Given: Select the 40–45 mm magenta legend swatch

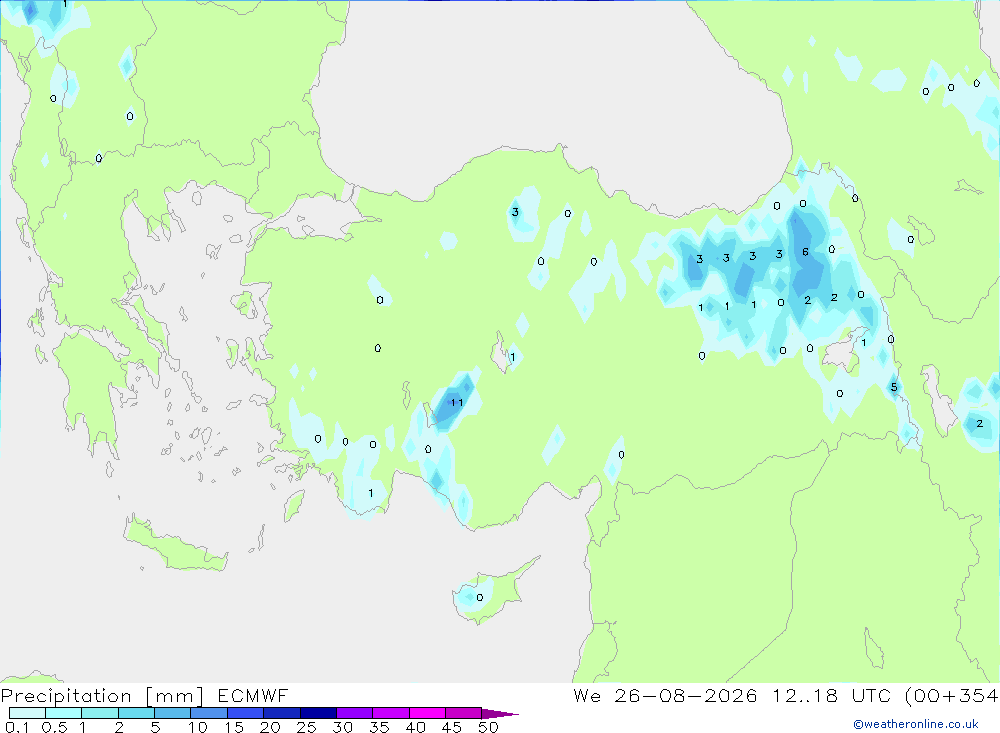Looking at the screenshot, I should 427,713.
